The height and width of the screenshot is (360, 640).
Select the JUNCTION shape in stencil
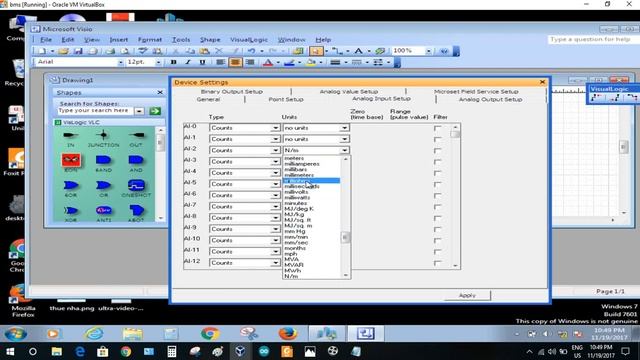tap(103, 138)
